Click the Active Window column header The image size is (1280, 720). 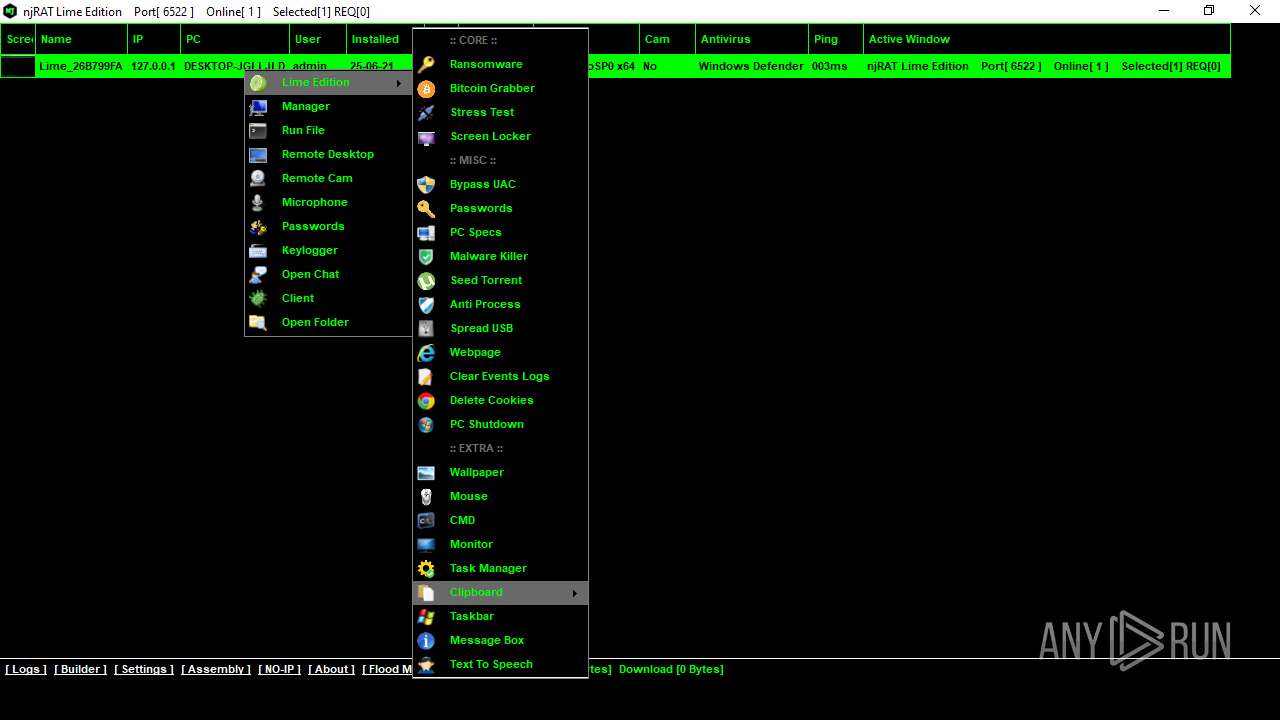pyautogui.click(x=1047, y=39)
